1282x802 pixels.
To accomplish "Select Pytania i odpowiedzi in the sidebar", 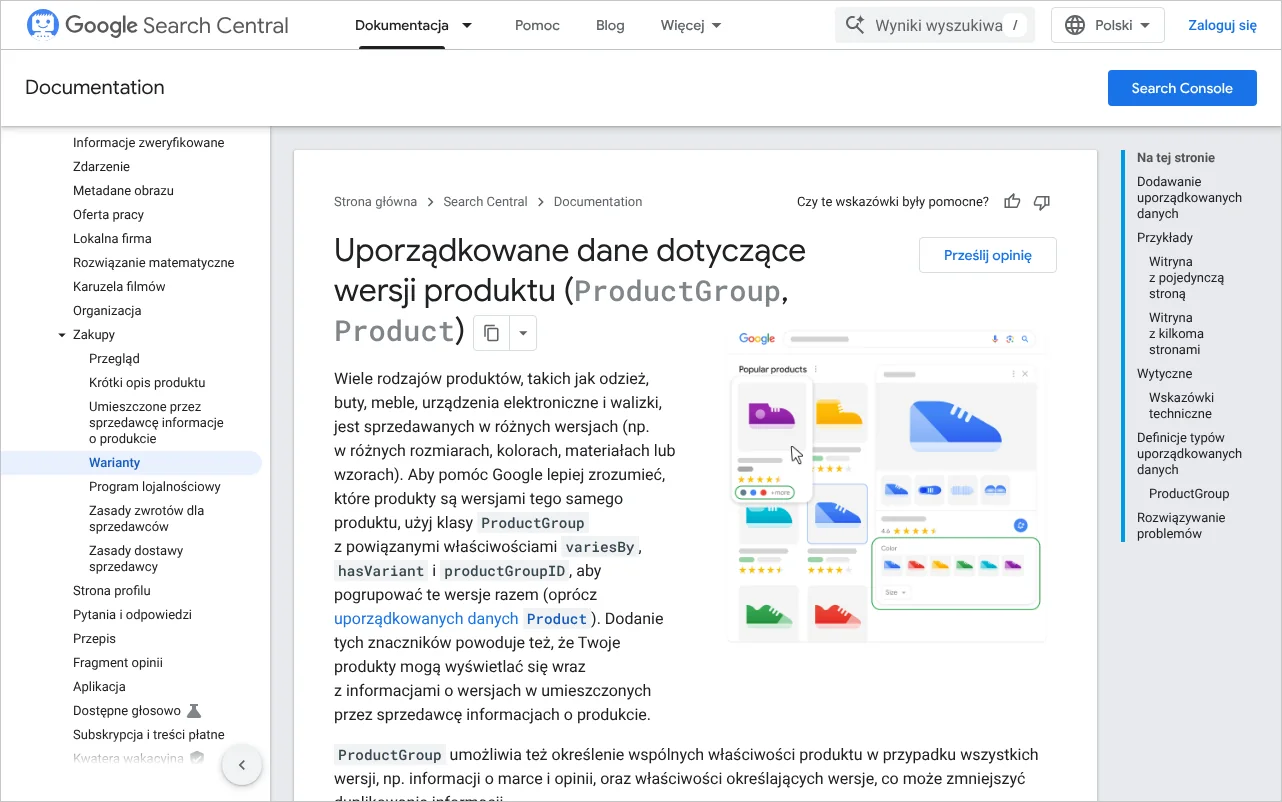I will 132,615.
